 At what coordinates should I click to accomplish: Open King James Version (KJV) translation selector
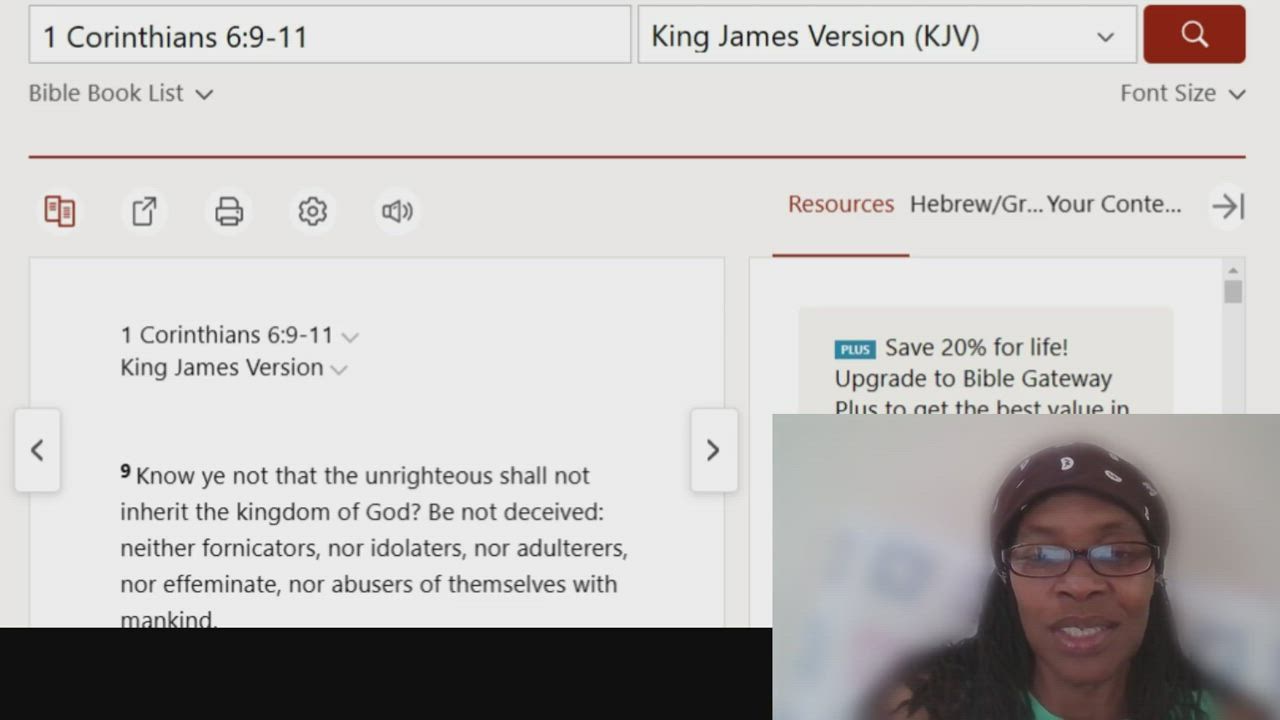tap(887, 35)
